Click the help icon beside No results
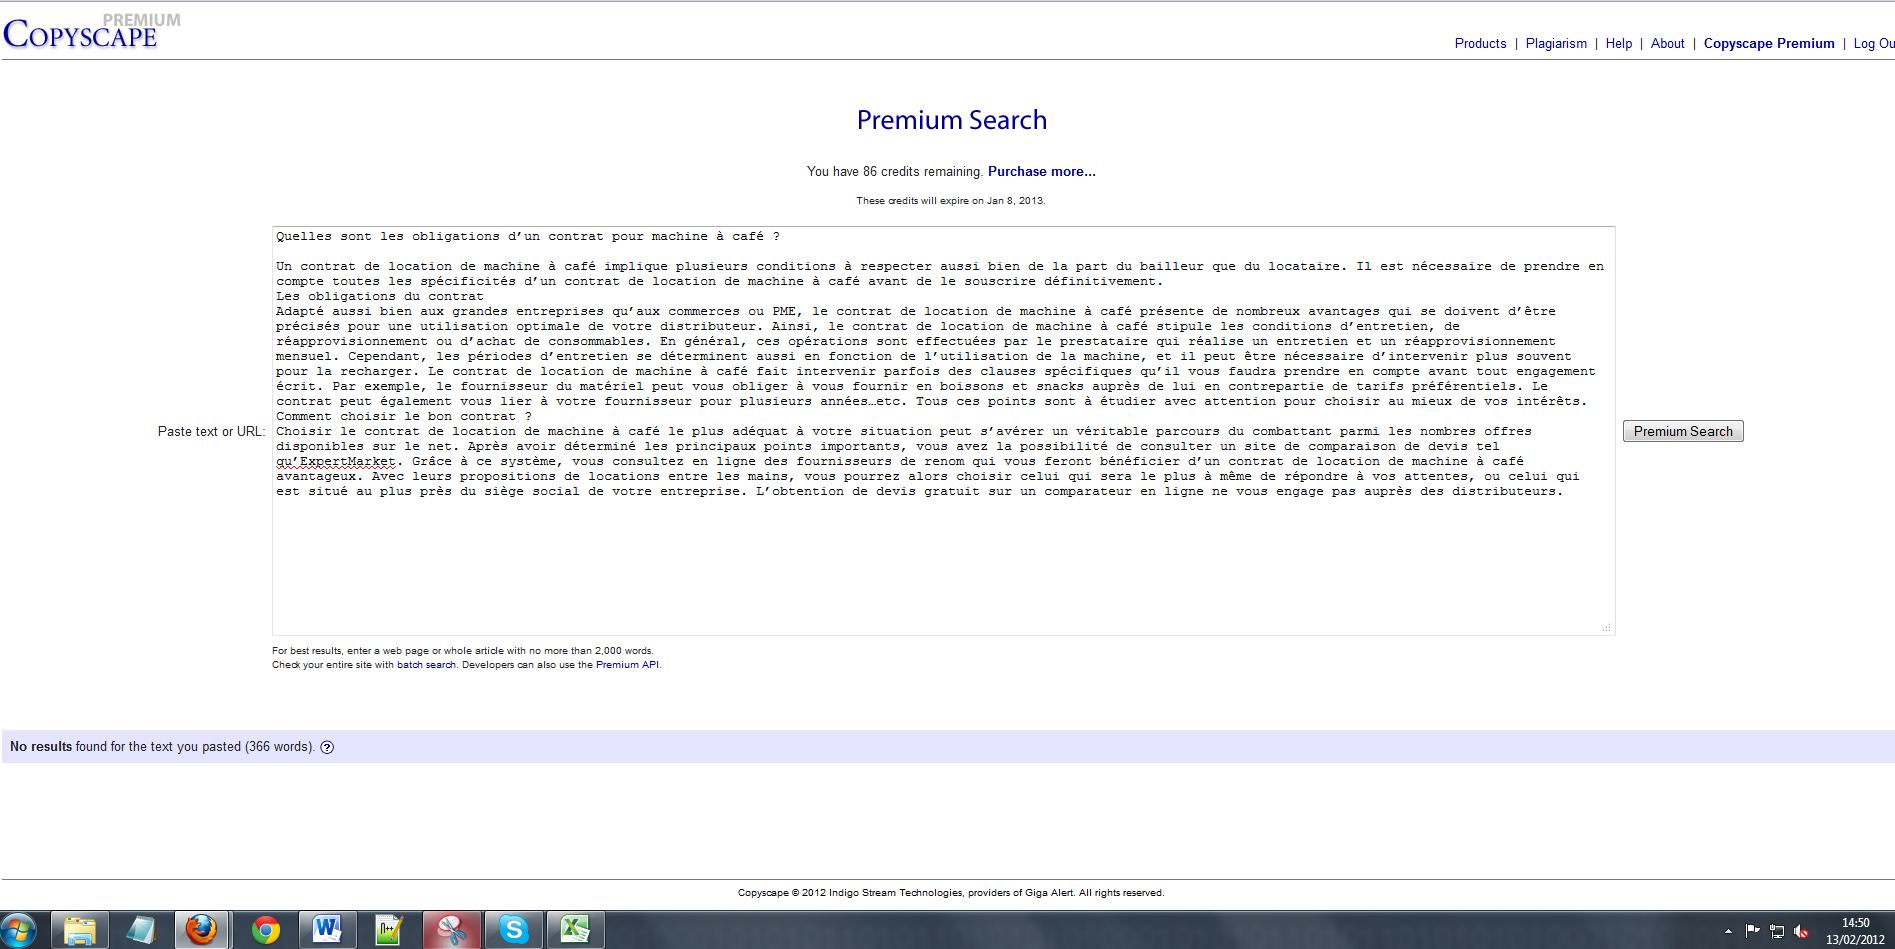This screenshot has height=949, width=1895. coord(327,747)
